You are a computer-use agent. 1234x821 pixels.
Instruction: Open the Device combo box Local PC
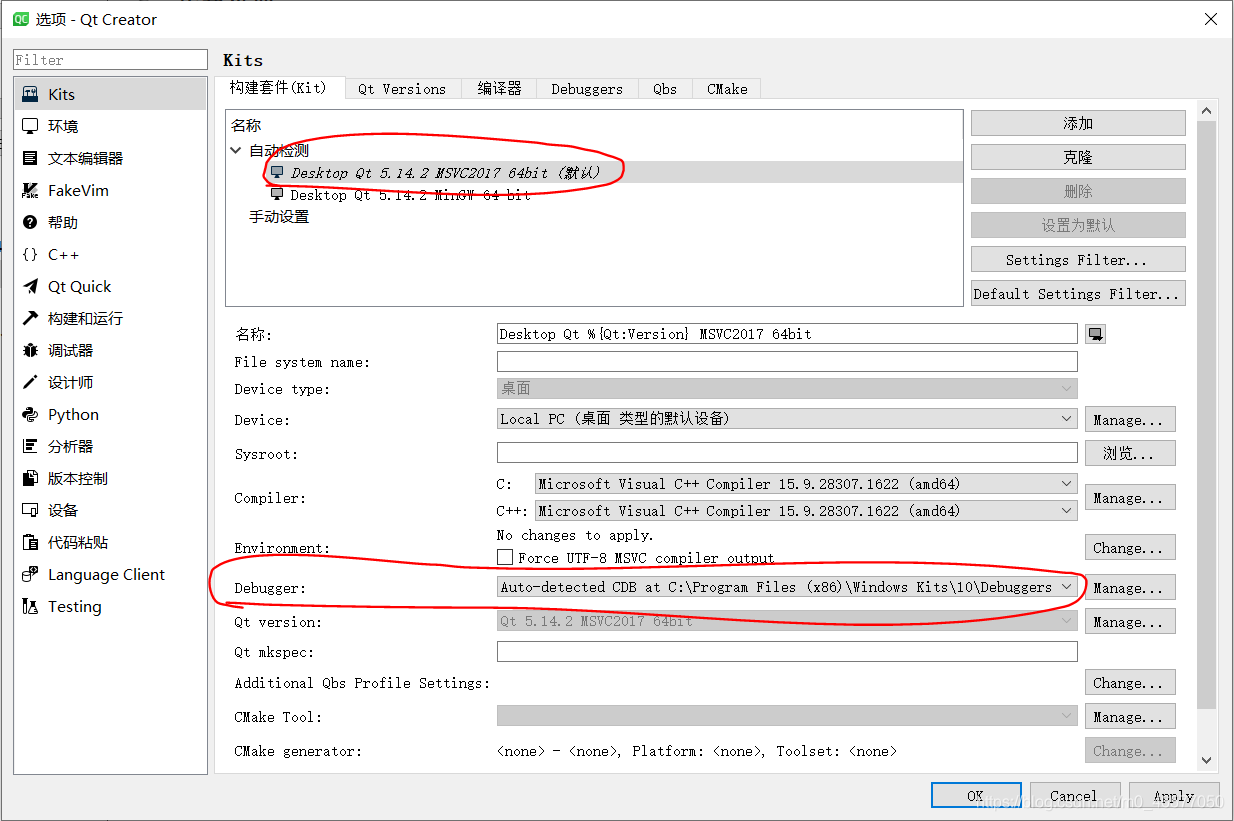(787, 419)
